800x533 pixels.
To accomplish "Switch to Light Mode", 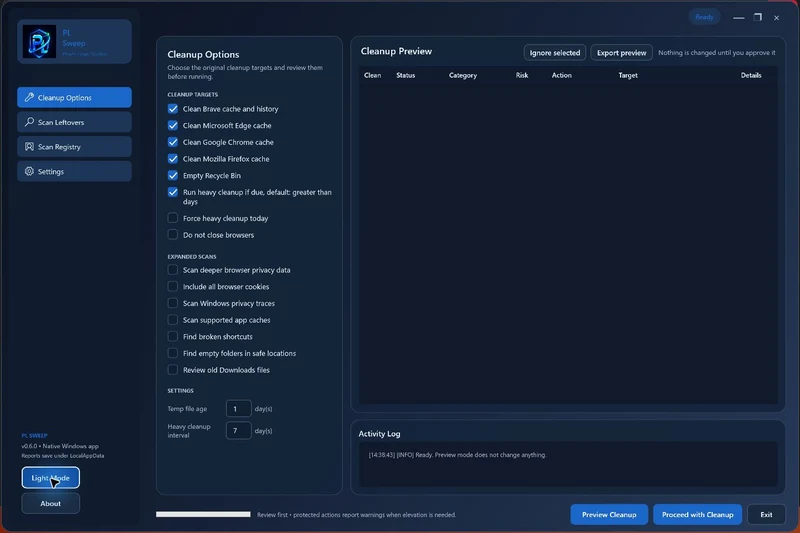I will tap(51, 478).
